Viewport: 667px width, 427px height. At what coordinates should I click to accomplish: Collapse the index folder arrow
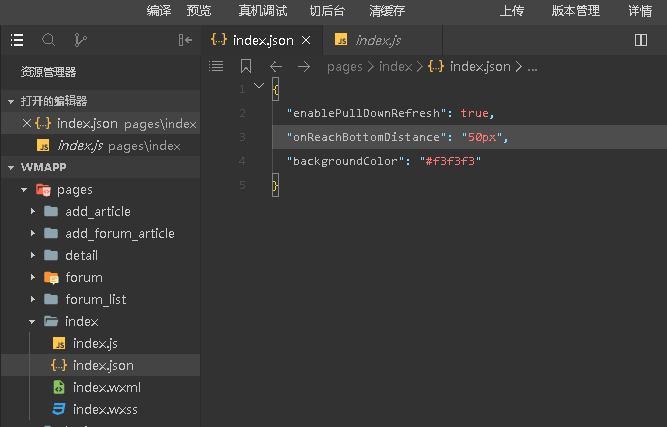pos(32,322)
